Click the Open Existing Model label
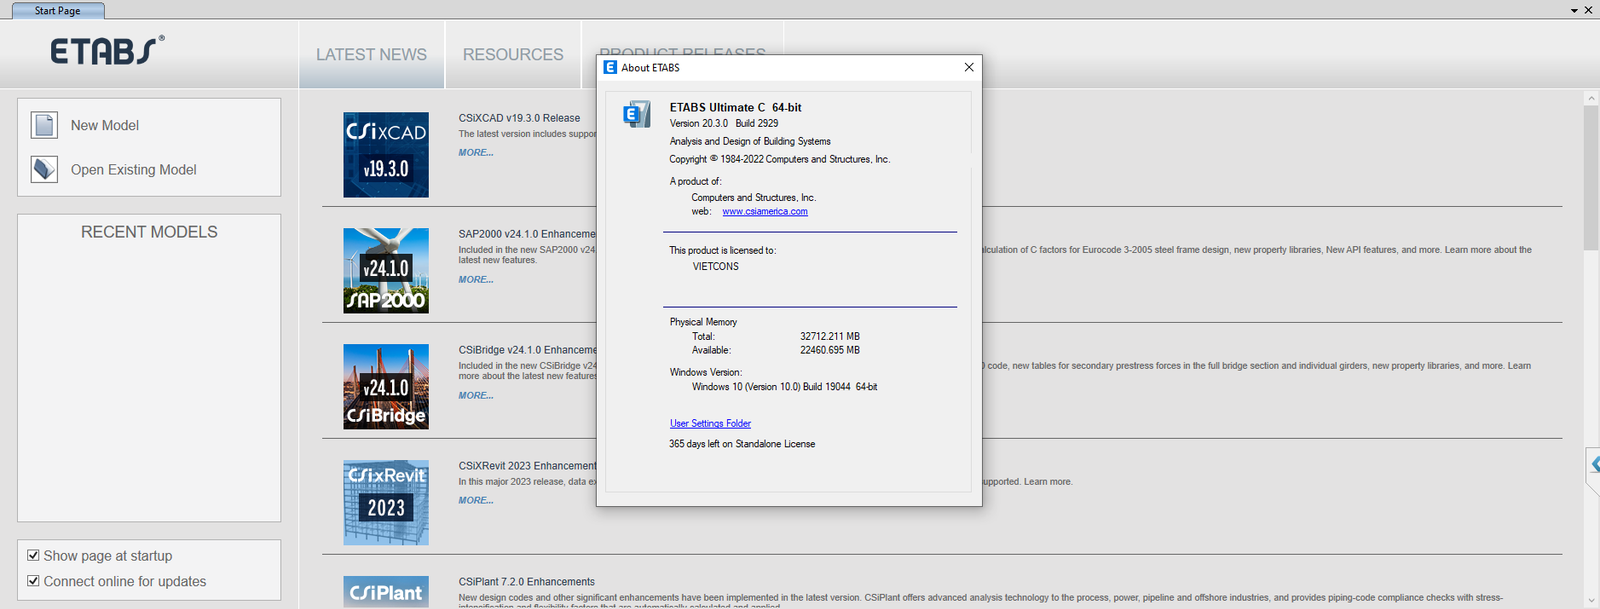1600x609 pixels. [x=133, y=170]
